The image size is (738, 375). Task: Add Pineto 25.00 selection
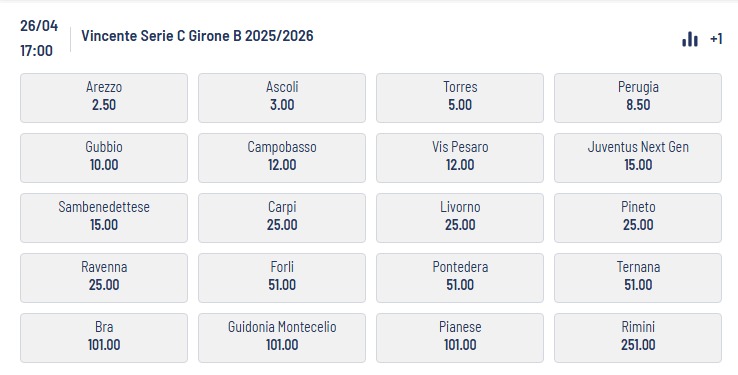coord(638,218)
